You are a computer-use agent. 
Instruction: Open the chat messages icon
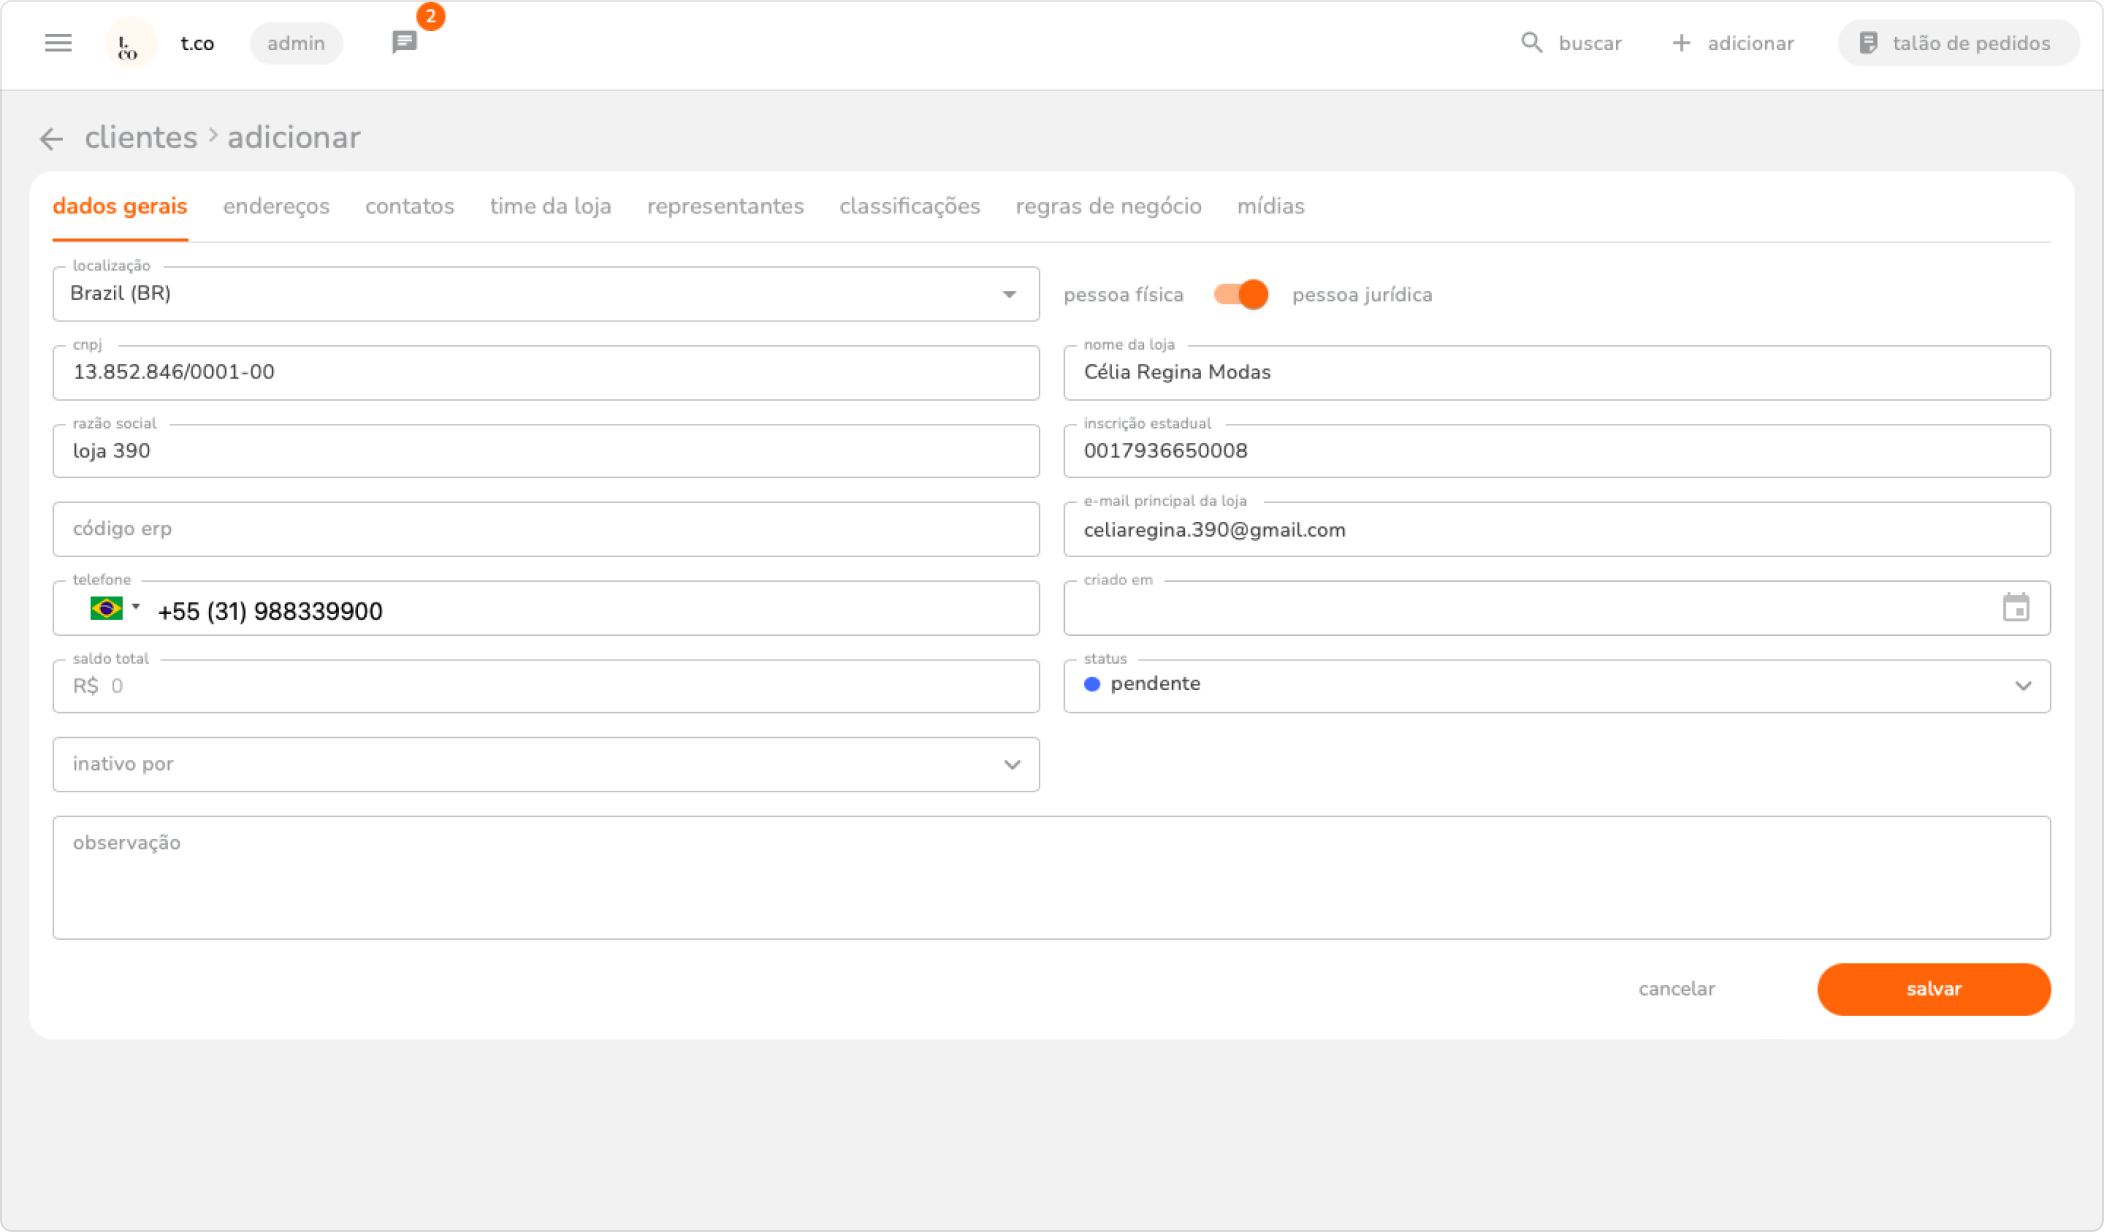[404, 43]
